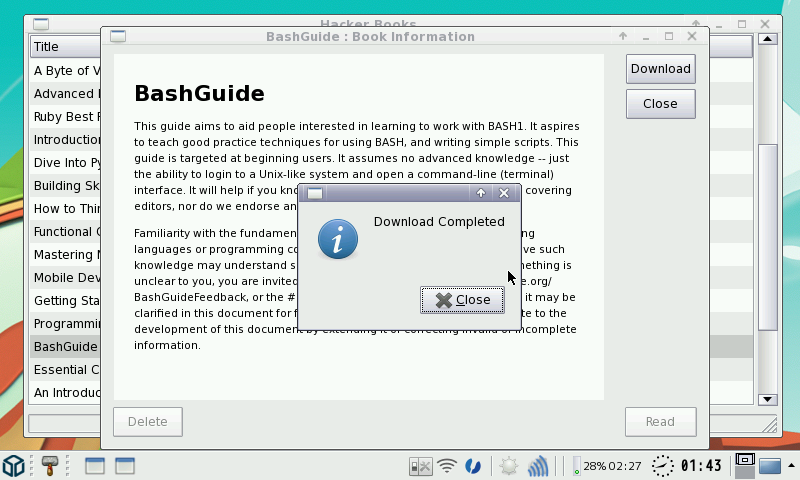The height and width of the screenshot is (480, 800).
Task: Select the 'Mastering' book row
Action: click(x=65, y=255)
